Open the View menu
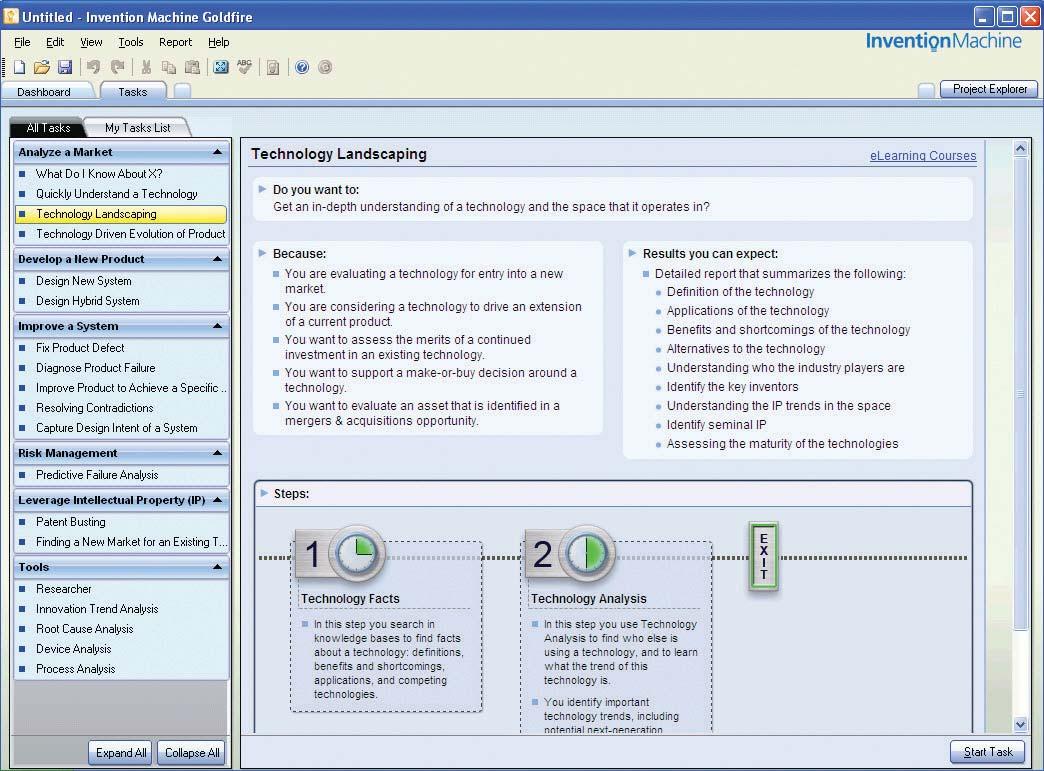The image size is (1044, 771). pos(91,42)
